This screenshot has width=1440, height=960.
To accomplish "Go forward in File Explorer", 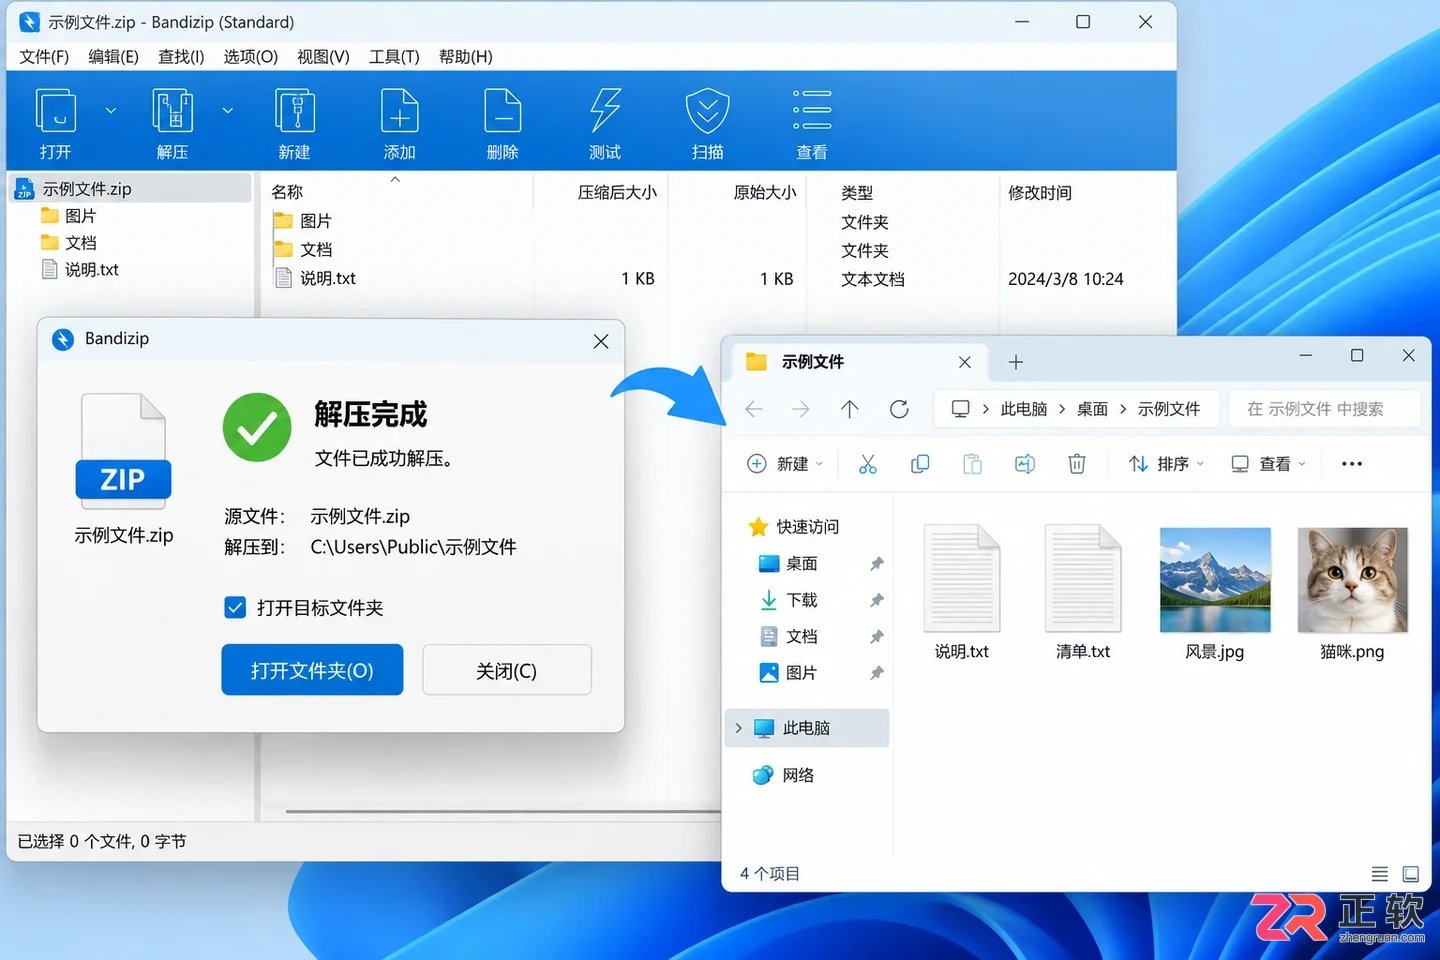I will [801, 409].
